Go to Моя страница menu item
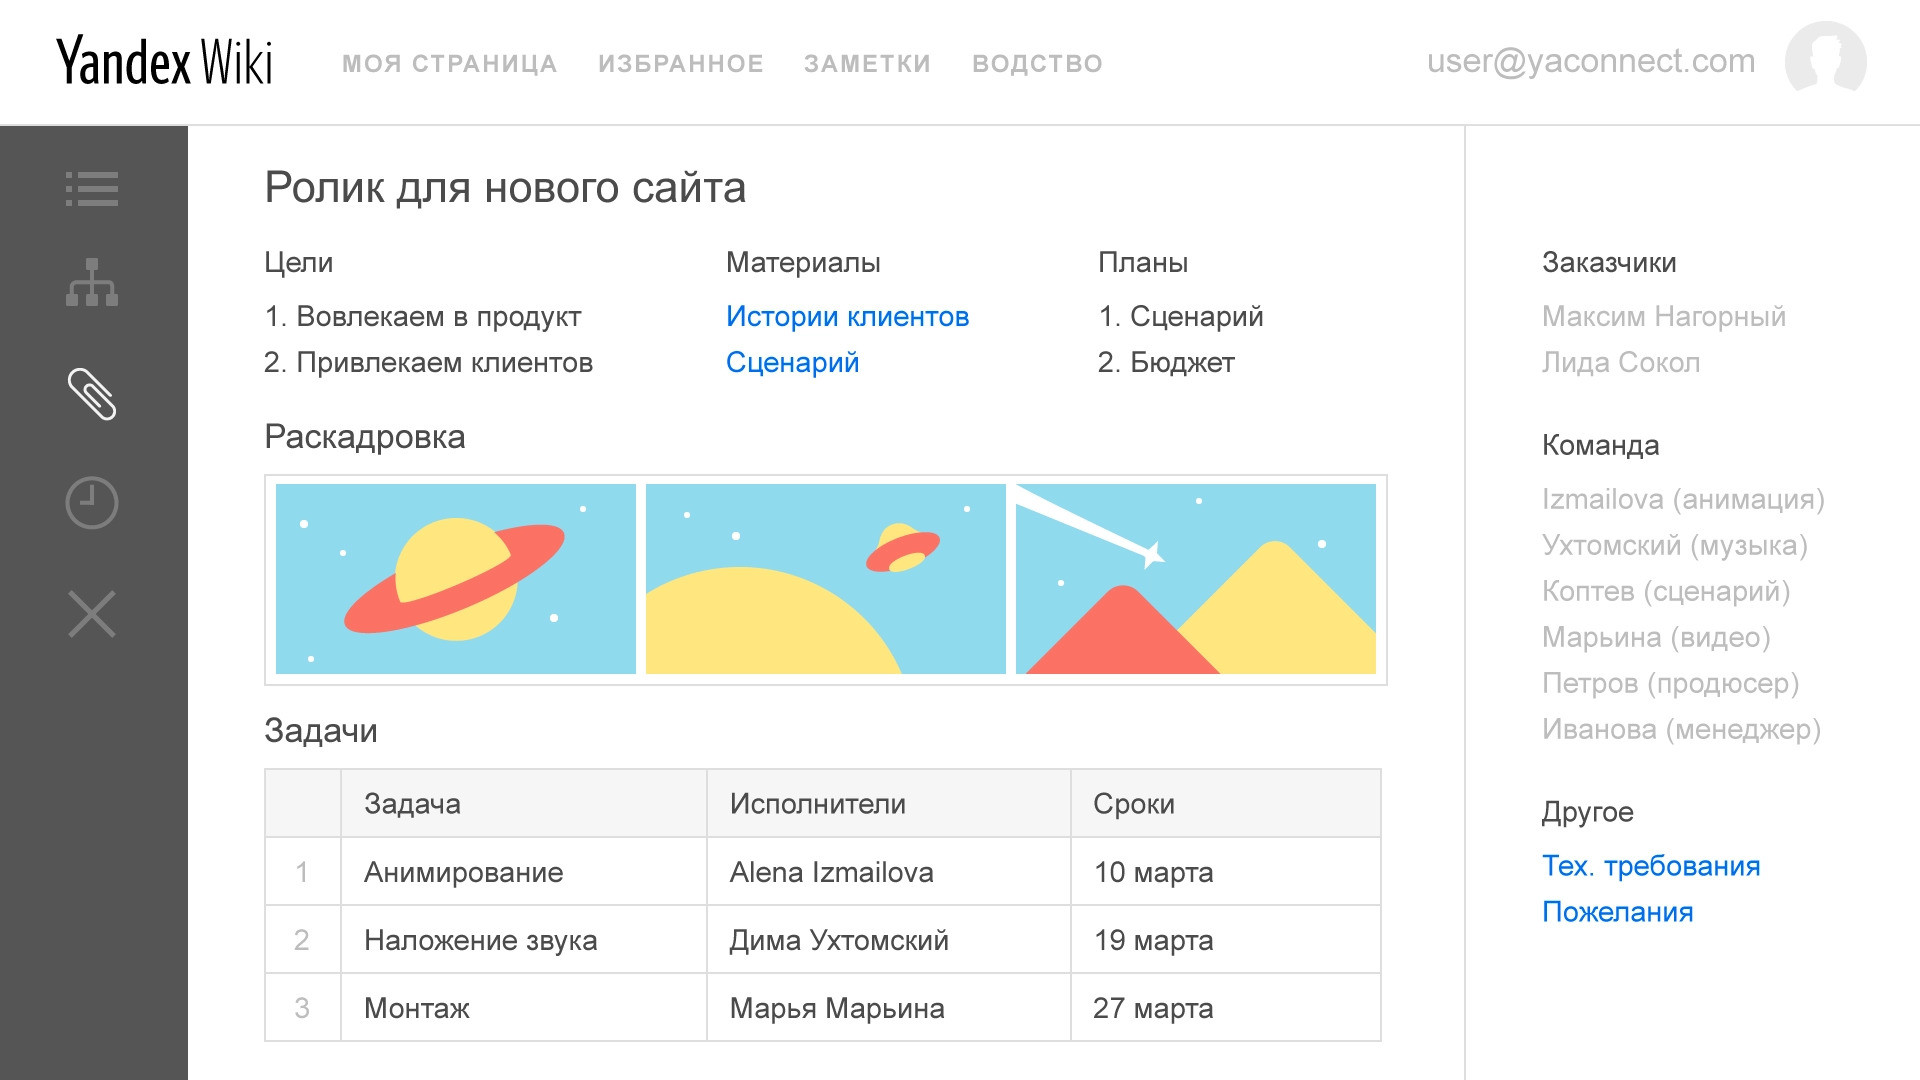The image size is (1920, 1080). click(449, 64)
